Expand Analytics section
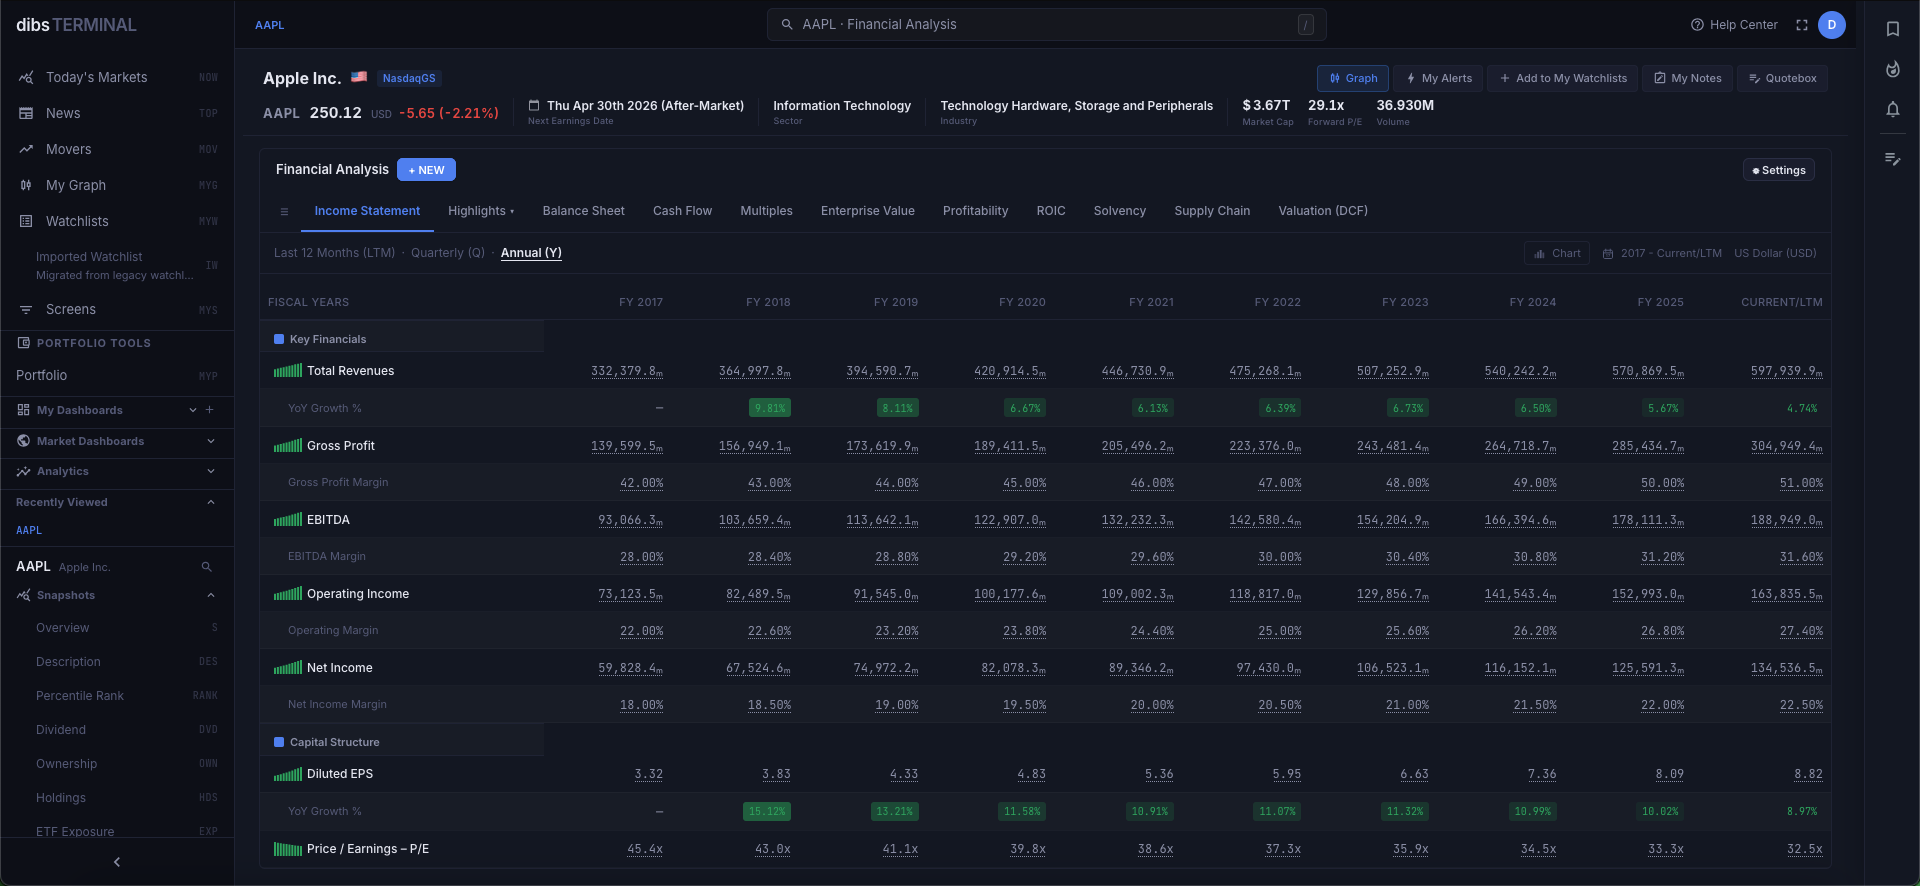Viewport: 1920px width, 886px height. tap(117, 471)
